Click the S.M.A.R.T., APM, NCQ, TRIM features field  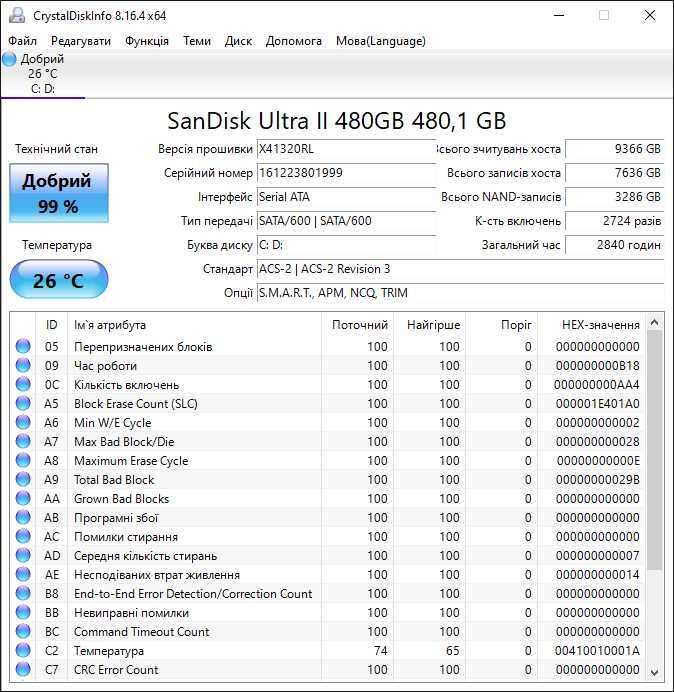[x=460, y=293]
